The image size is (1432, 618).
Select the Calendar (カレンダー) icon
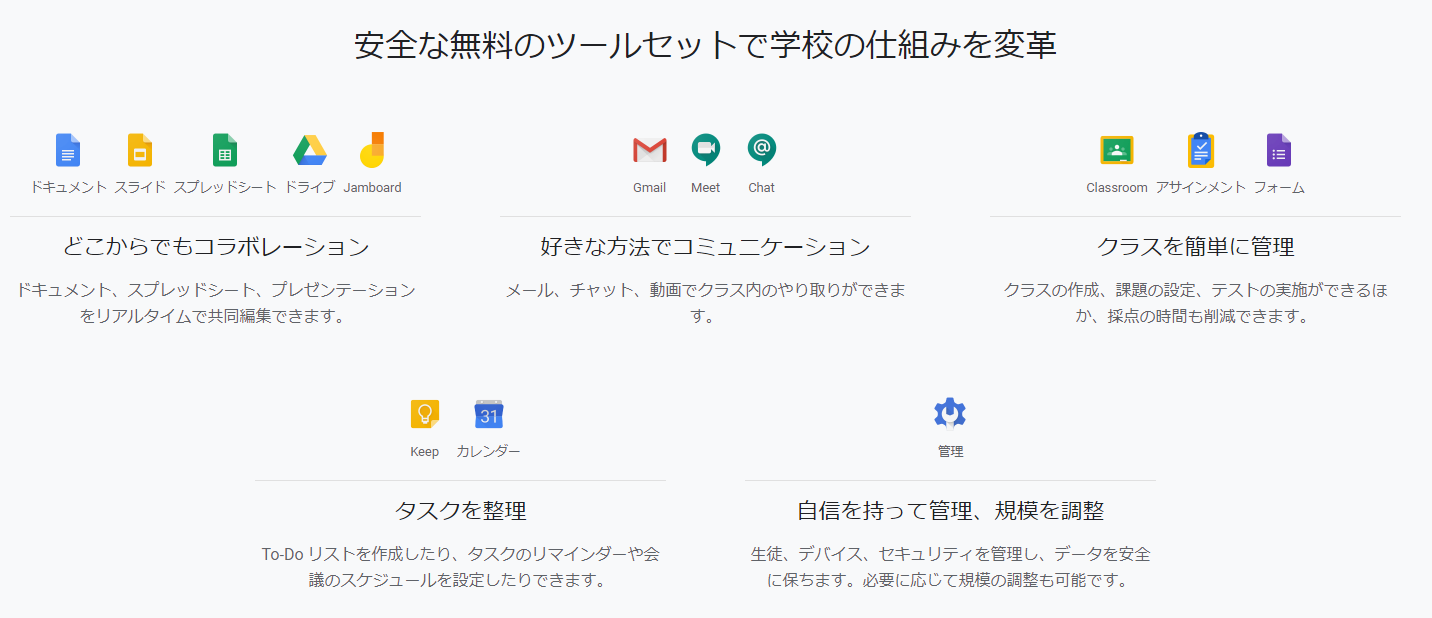pyautogui.click(x=489, y=414)
